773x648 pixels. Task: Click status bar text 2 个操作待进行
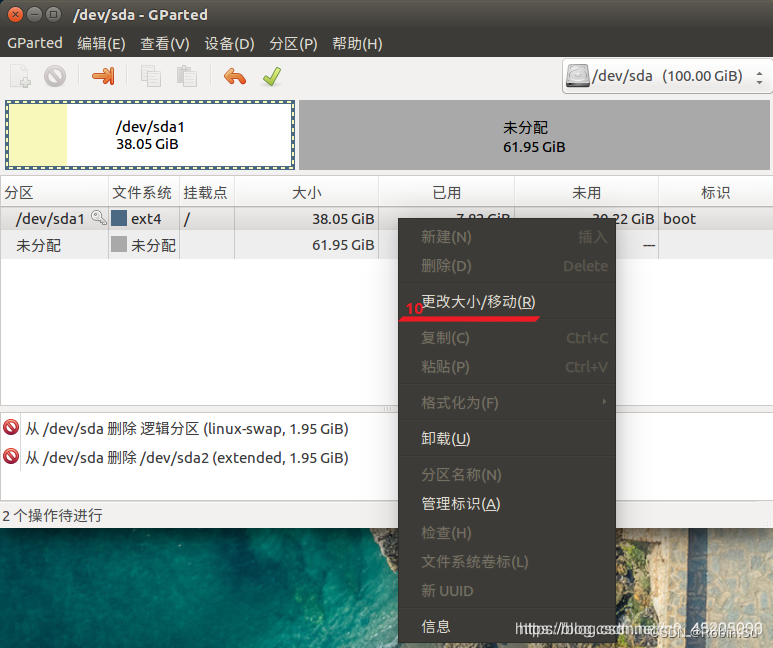tap(53, 515)
